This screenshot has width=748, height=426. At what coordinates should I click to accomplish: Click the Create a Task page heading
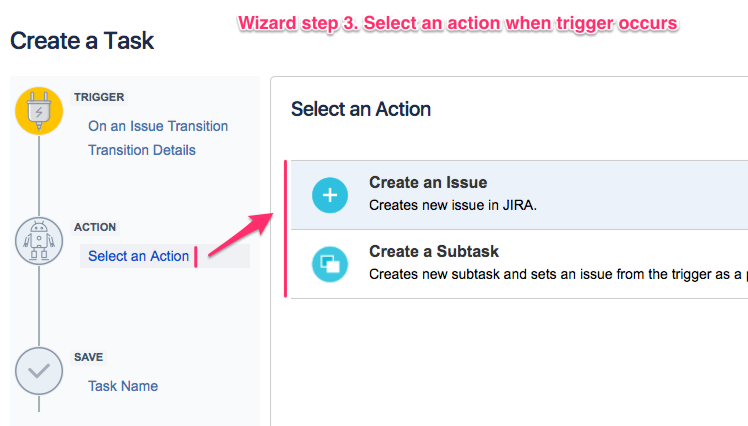[x=82, y=42]
